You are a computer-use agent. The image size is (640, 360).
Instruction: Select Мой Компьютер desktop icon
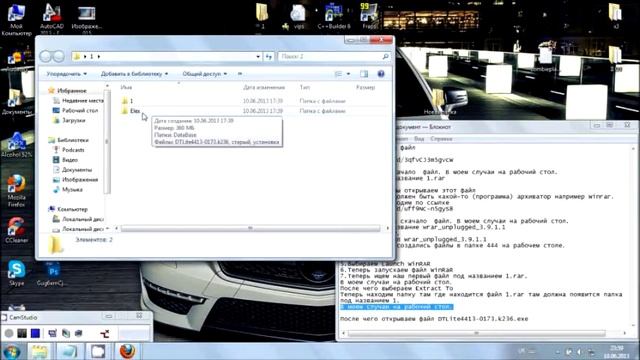(x=16, y=19)
